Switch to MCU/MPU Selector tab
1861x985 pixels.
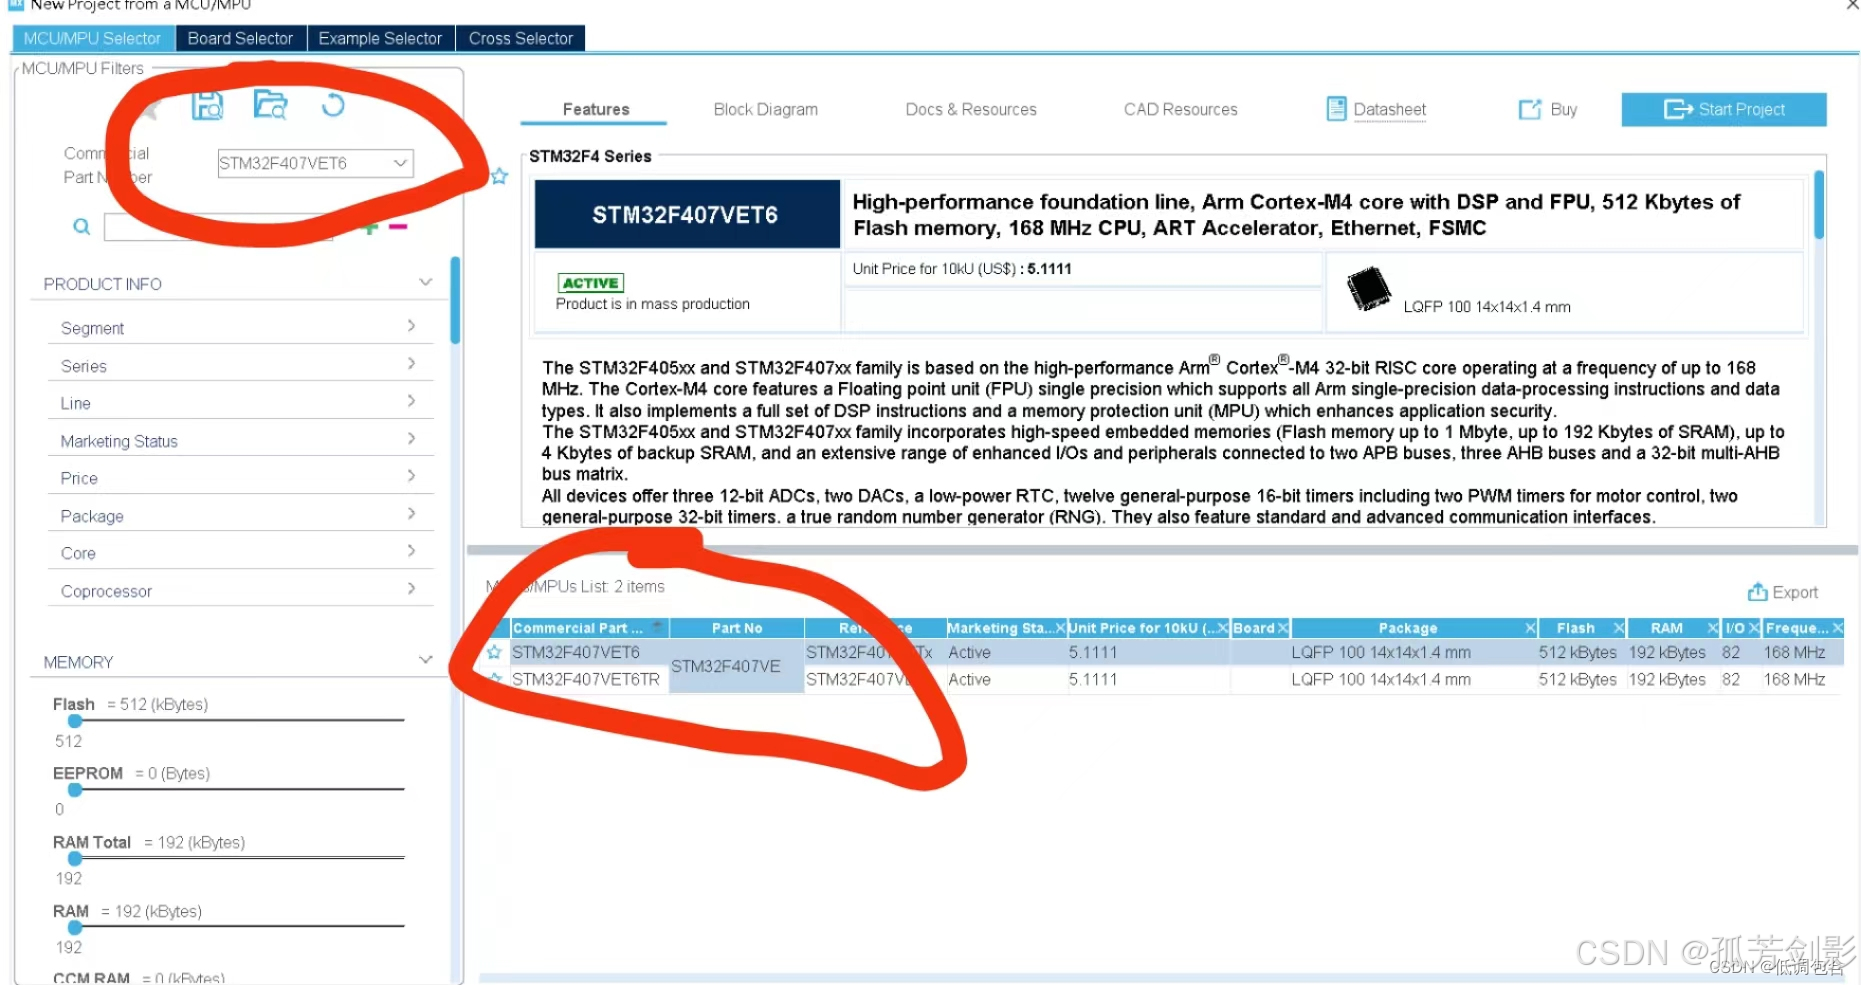click(x=92, y=38)
